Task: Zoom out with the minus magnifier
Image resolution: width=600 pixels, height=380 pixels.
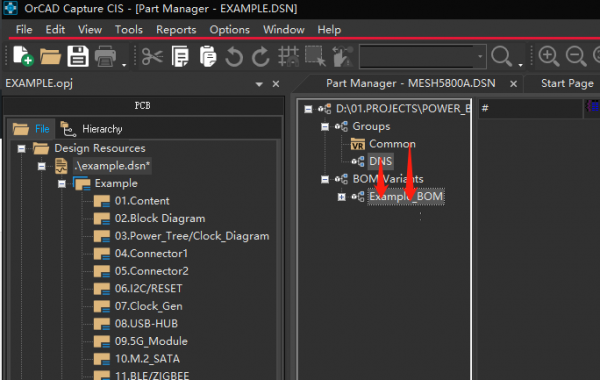Action: pyautogui.click(x=576, y=56)
